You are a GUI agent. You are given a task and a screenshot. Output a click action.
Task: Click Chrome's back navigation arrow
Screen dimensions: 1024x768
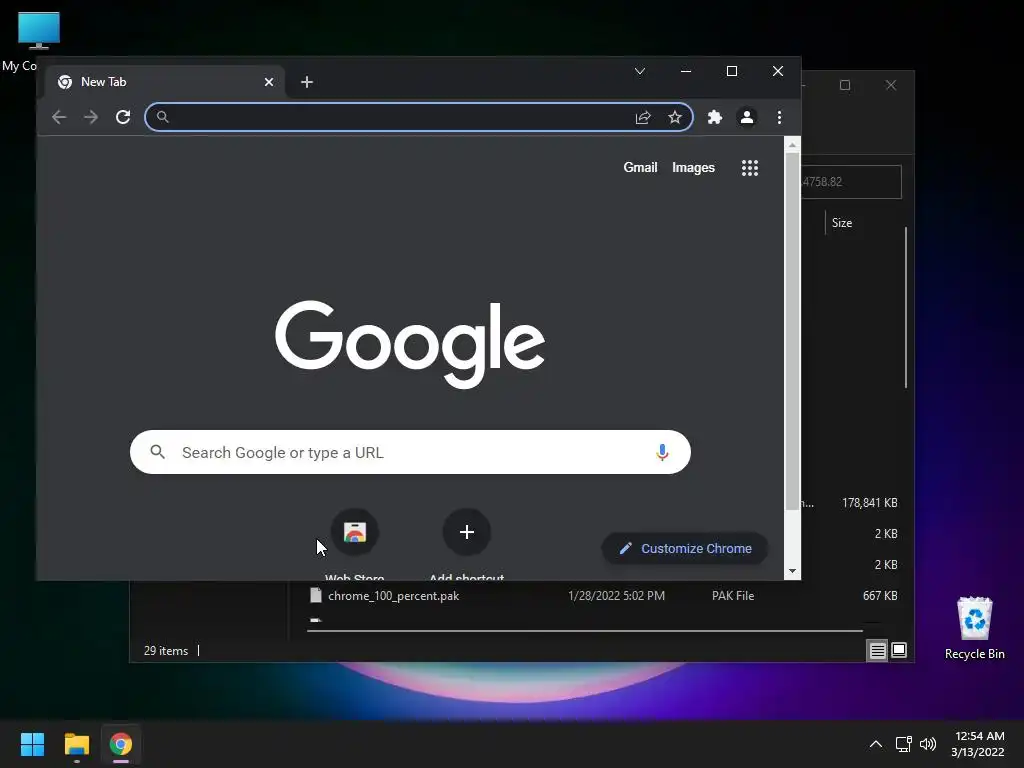[x=59, y=117]
